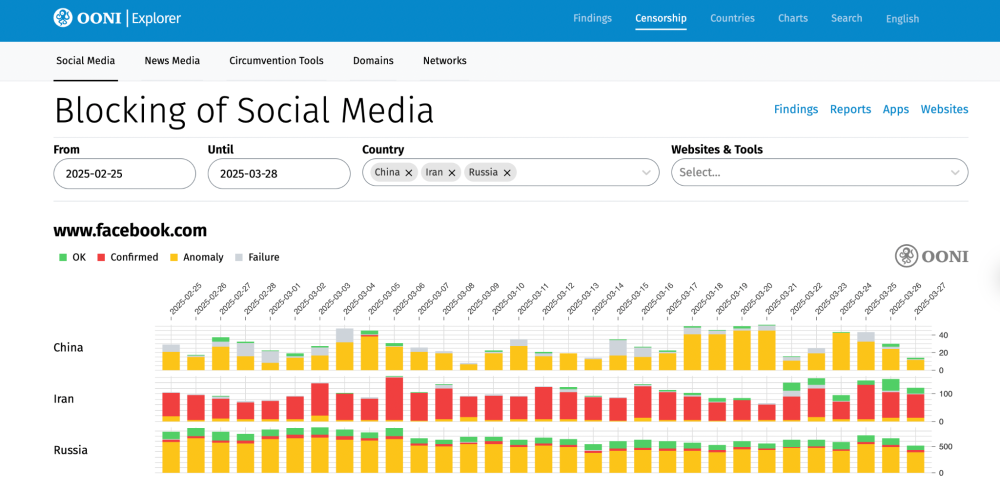Open the Reports link
Image resolution: width=1000 pixels, height=485 pixels.
[850, 110]
